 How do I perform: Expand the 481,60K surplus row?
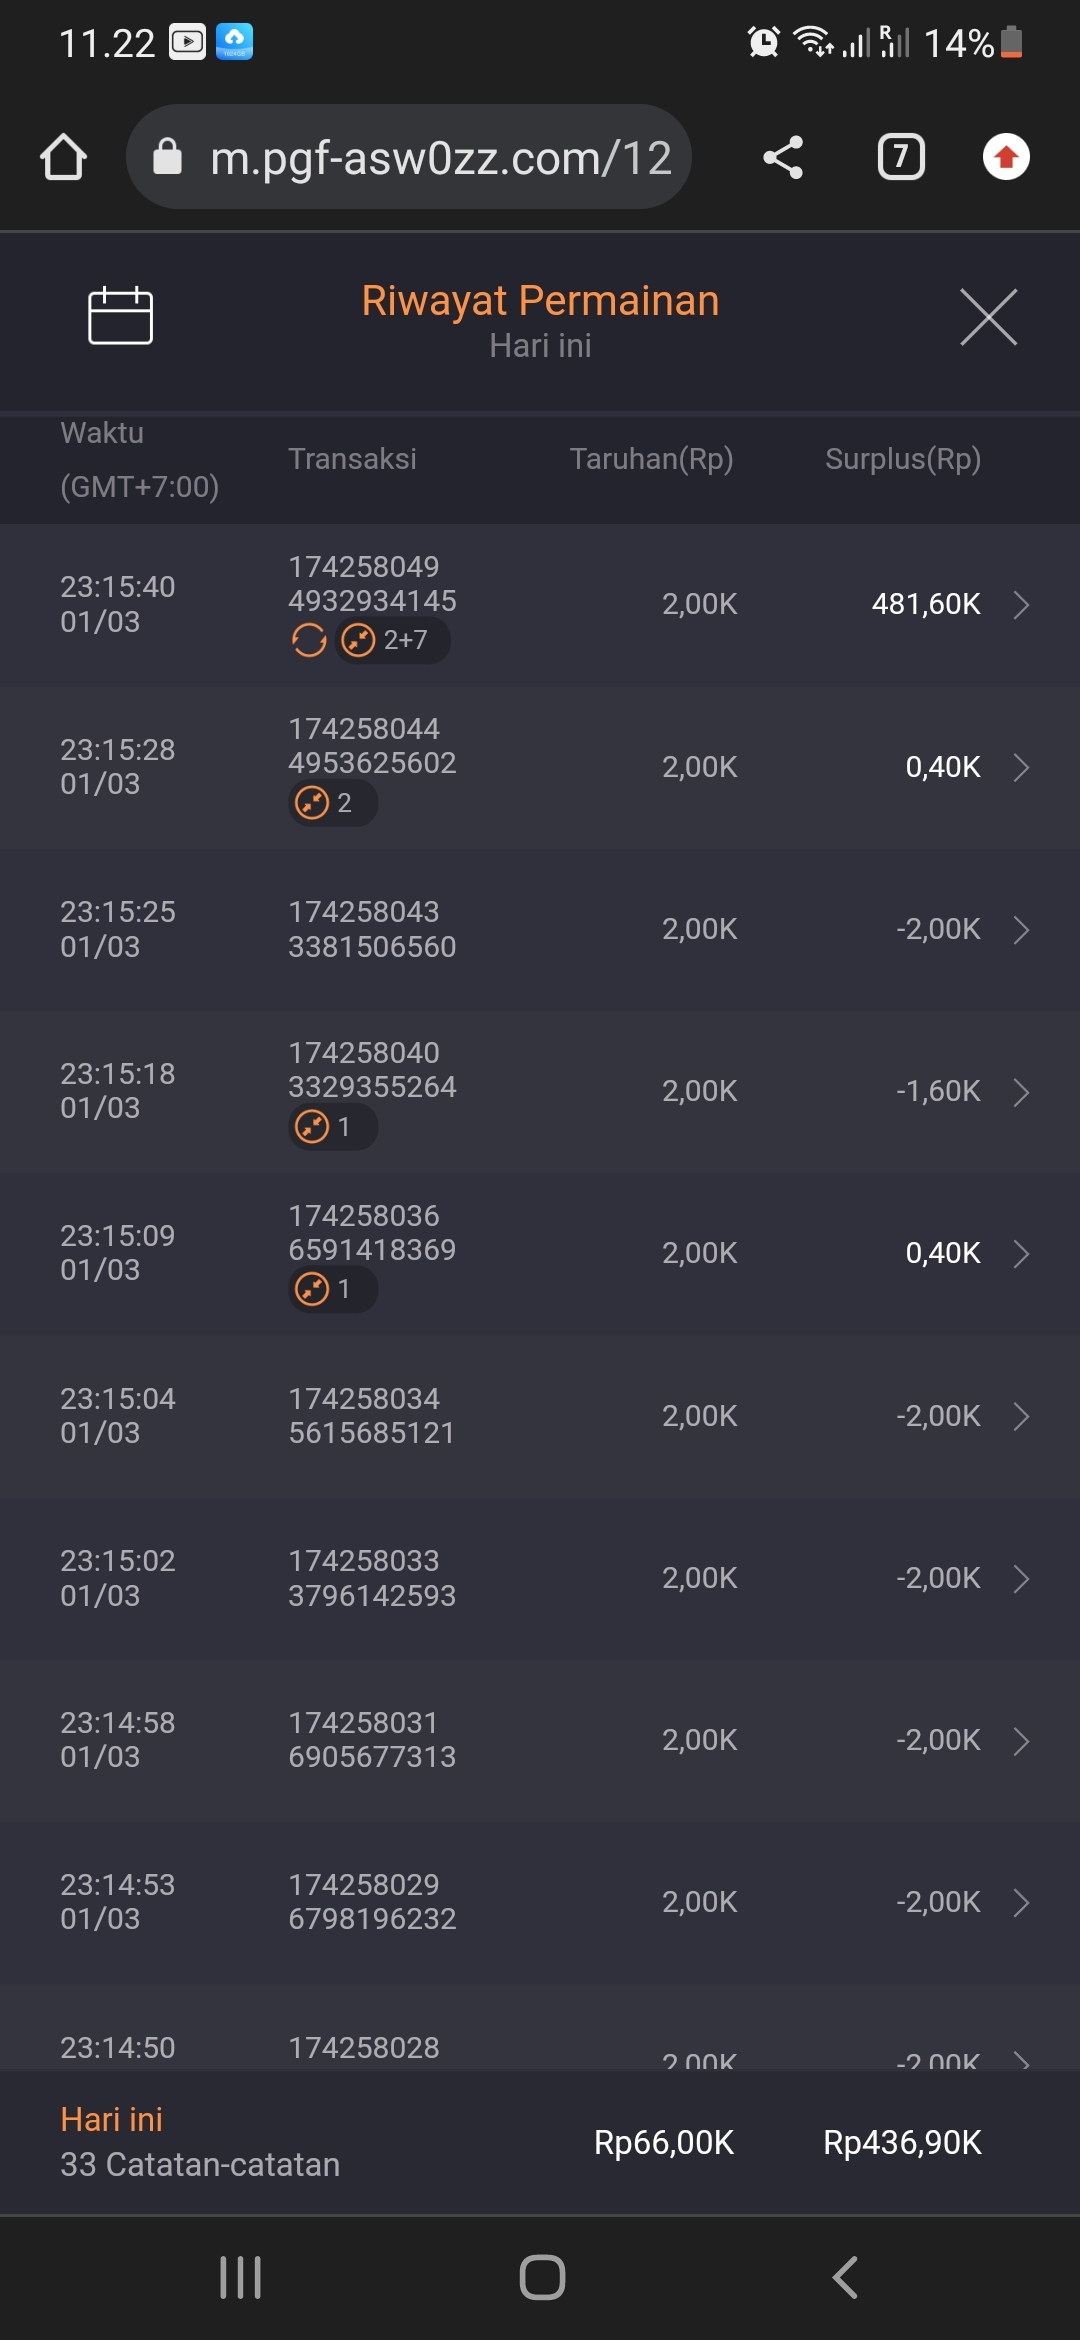[1020, 605]
